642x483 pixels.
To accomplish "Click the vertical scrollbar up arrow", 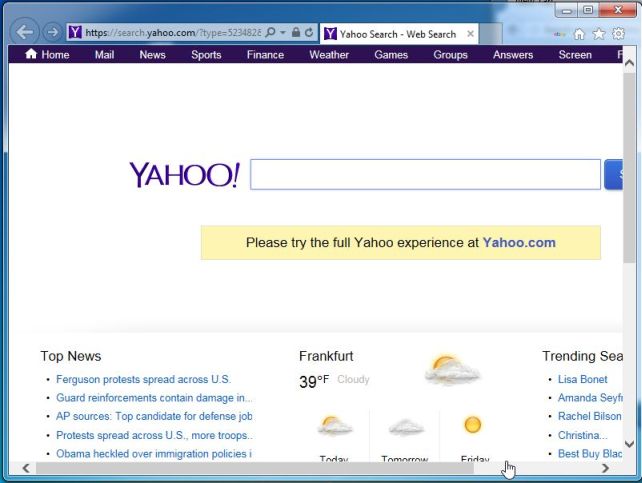I will [x=629, y=63].
